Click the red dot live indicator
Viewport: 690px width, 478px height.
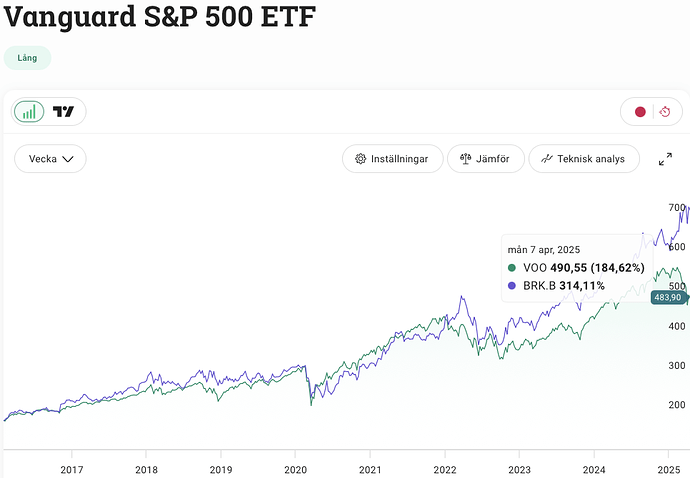point(640,112)
